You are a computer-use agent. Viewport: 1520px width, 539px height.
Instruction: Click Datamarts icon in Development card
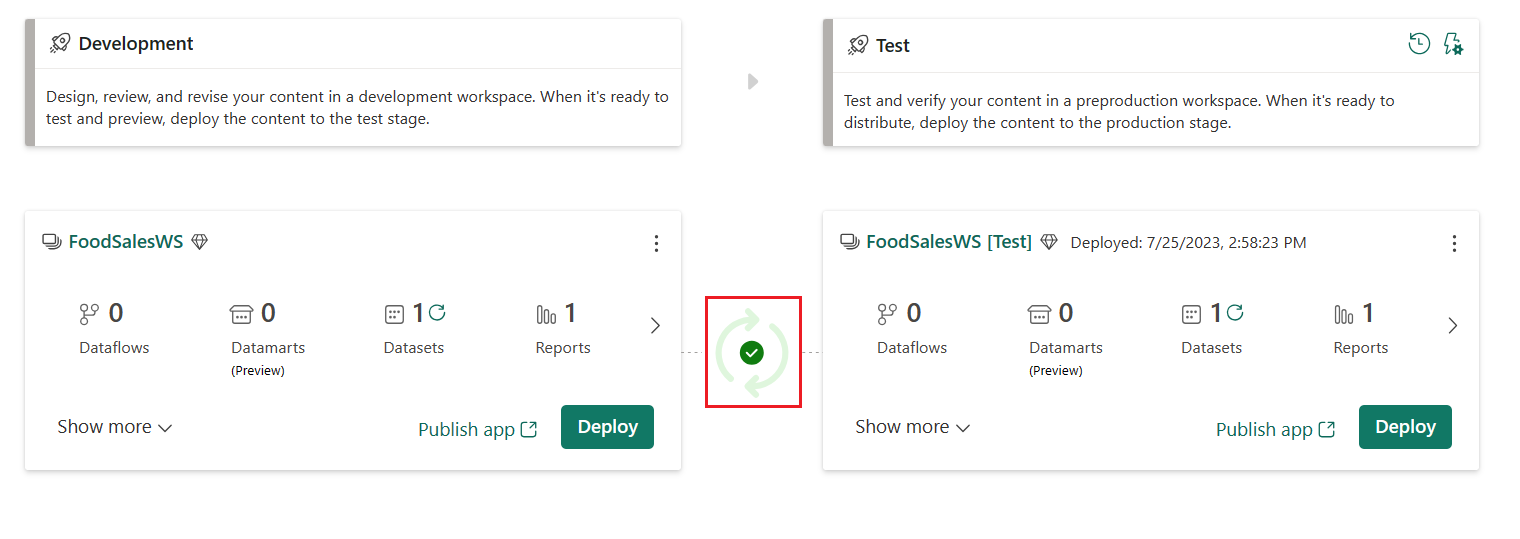(x=241, y=314)
